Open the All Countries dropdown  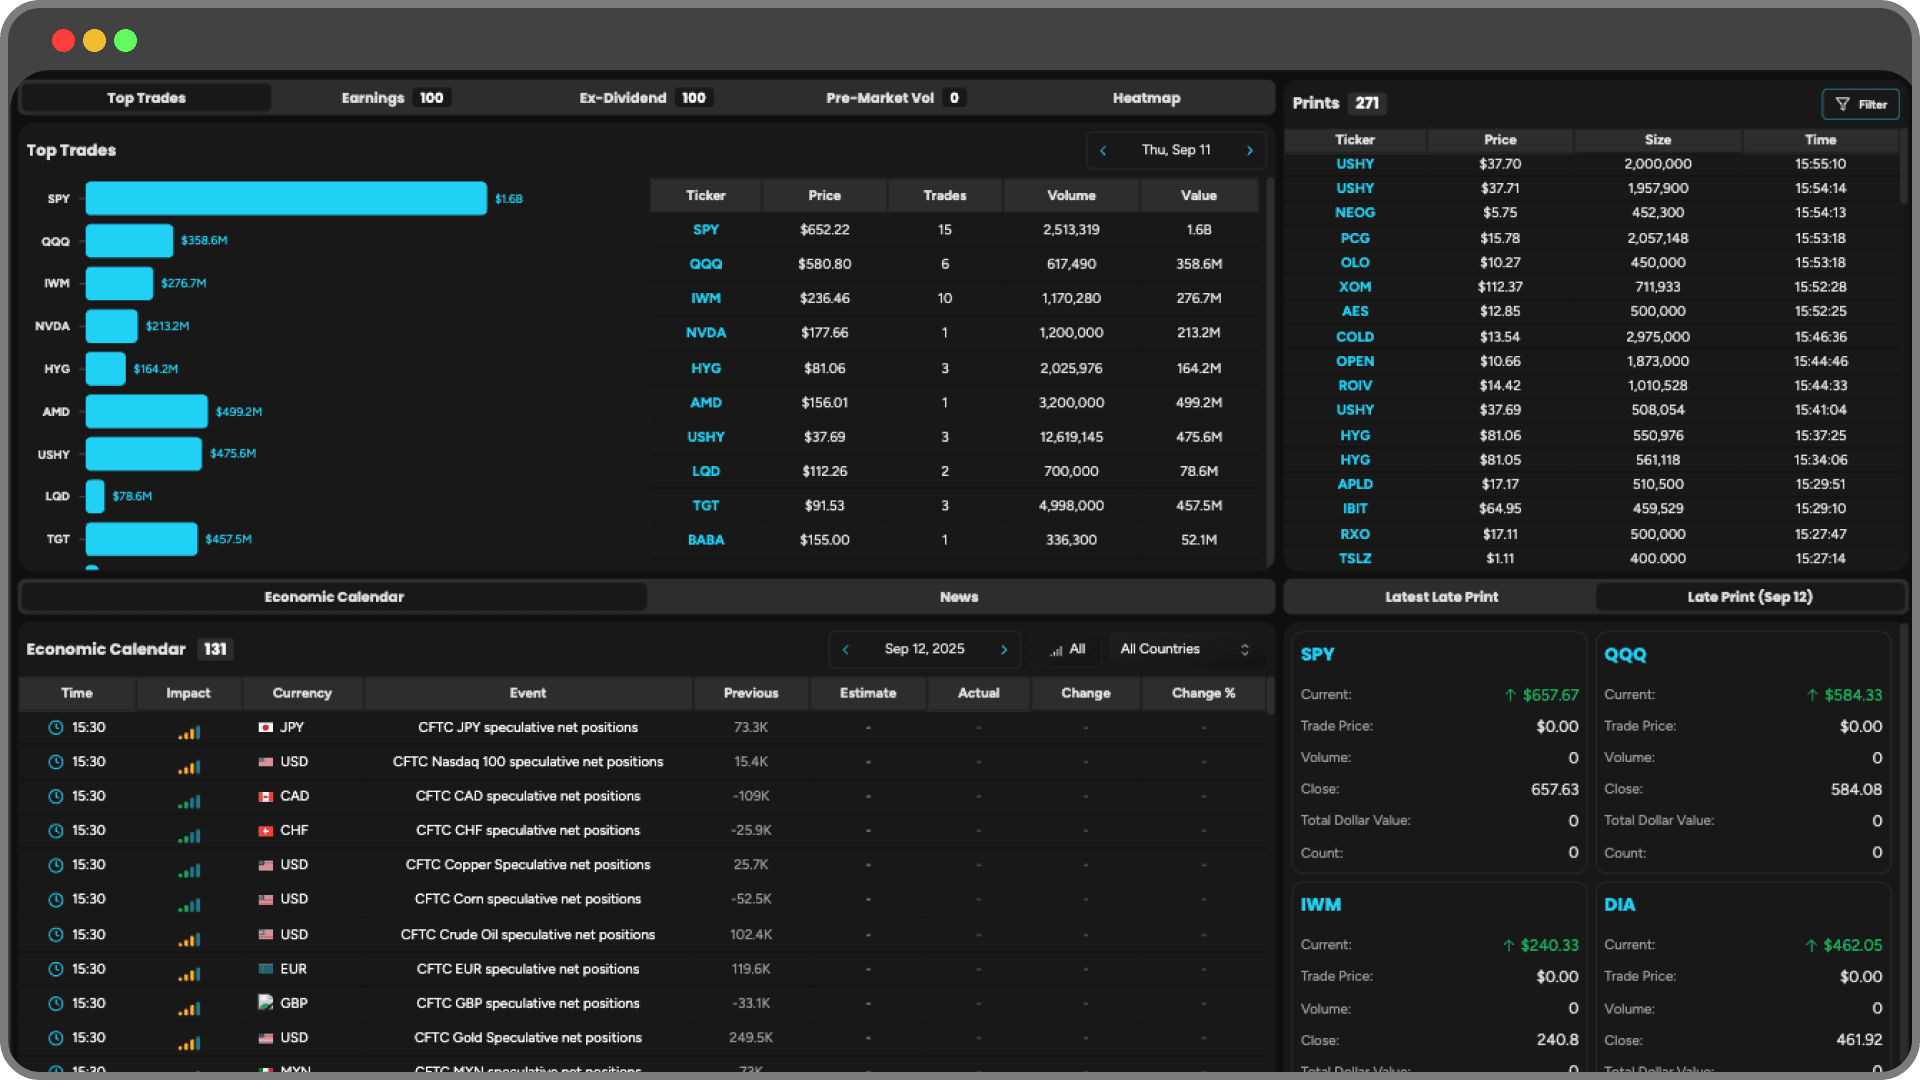(1185, 649)
